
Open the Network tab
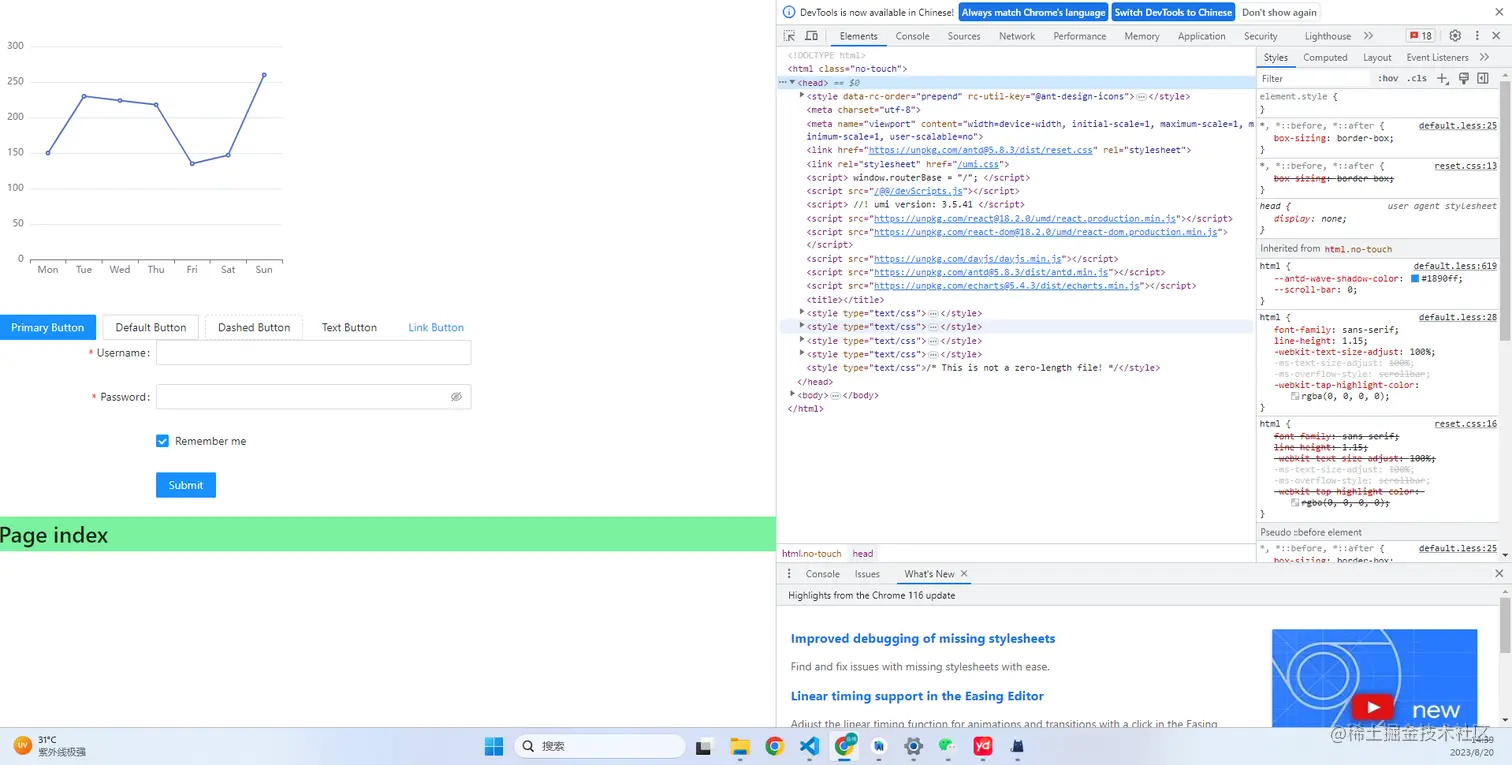point(1017,36)
